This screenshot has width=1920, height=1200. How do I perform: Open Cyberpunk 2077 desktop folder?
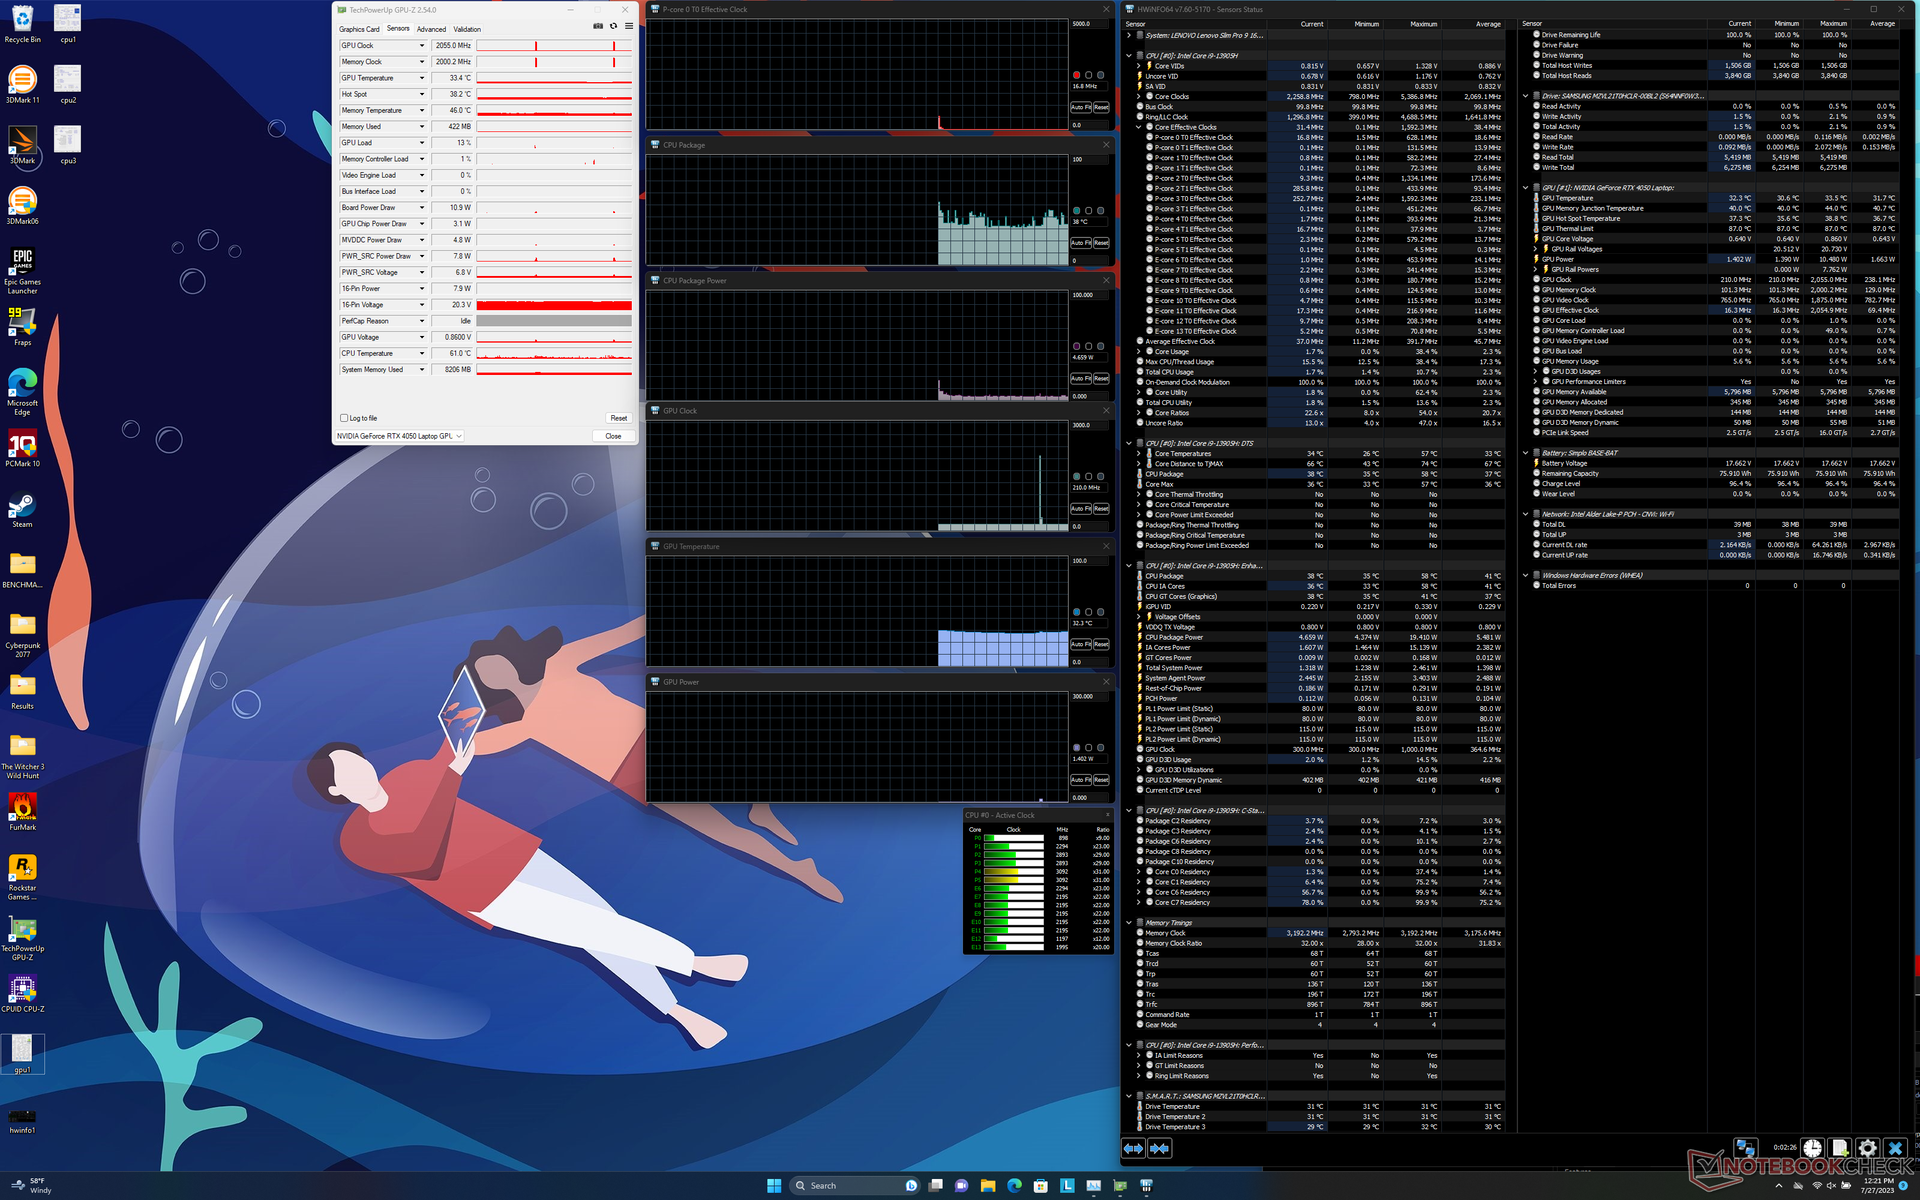(x=22, y=635)
